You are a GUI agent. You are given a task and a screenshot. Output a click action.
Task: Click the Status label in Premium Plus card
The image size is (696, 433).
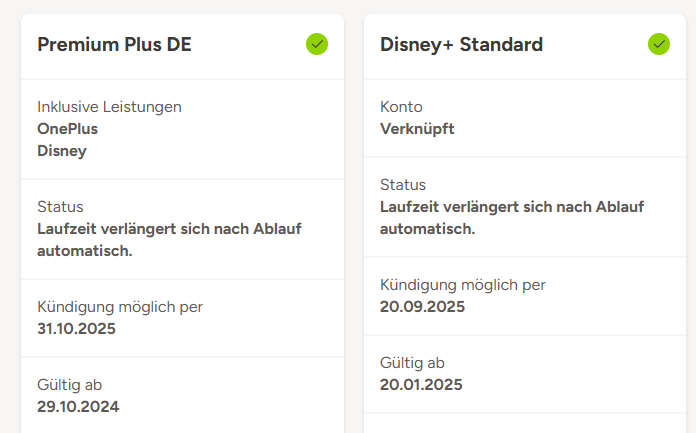(x=60, y=207)
